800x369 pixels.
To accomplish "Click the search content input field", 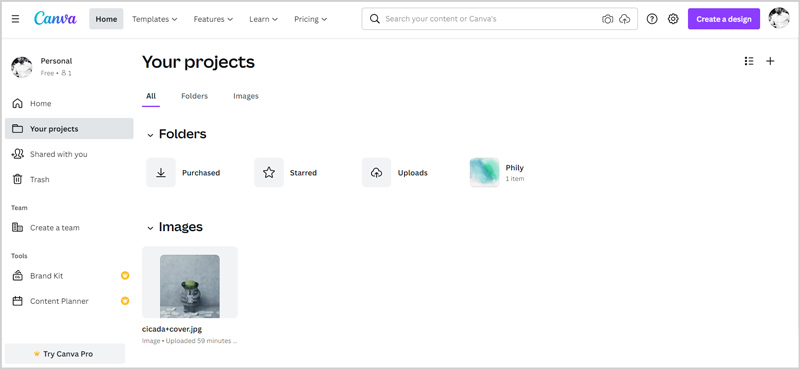I will click(490, 19).
